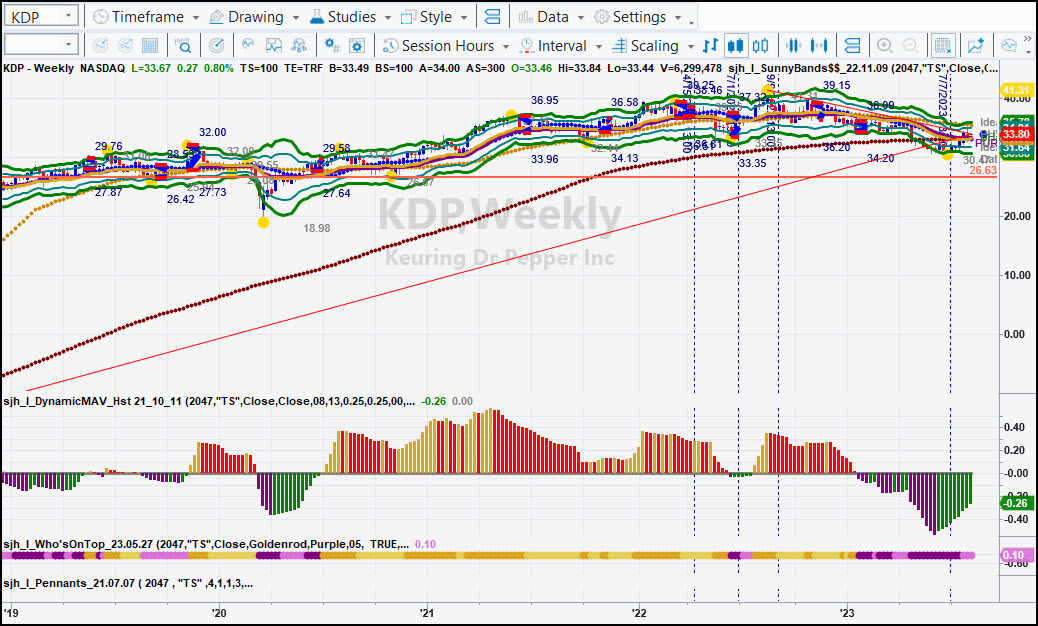Click the '27.64' price label
This screenshot has height=626, width=1038.
[337, 193]
